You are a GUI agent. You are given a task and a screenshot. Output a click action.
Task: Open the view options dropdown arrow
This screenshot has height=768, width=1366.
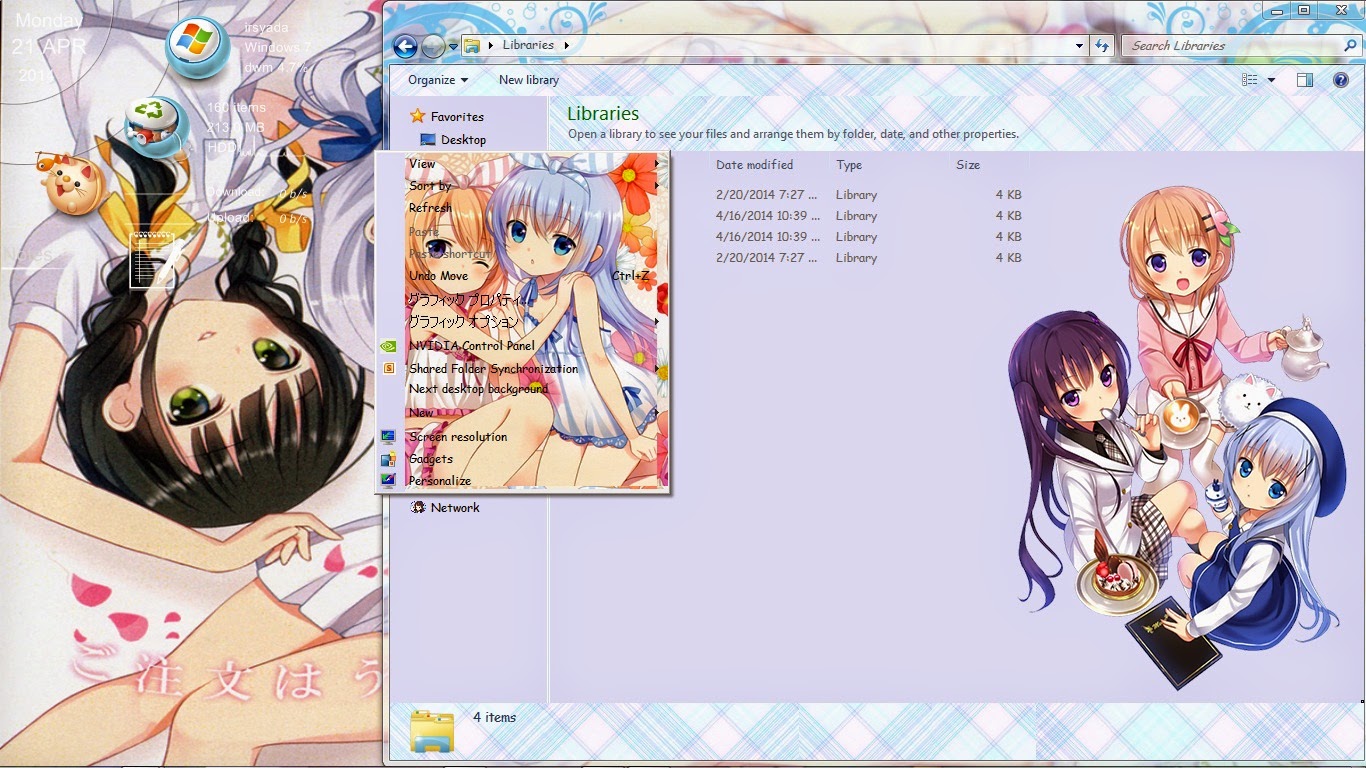click(1272, 80)
